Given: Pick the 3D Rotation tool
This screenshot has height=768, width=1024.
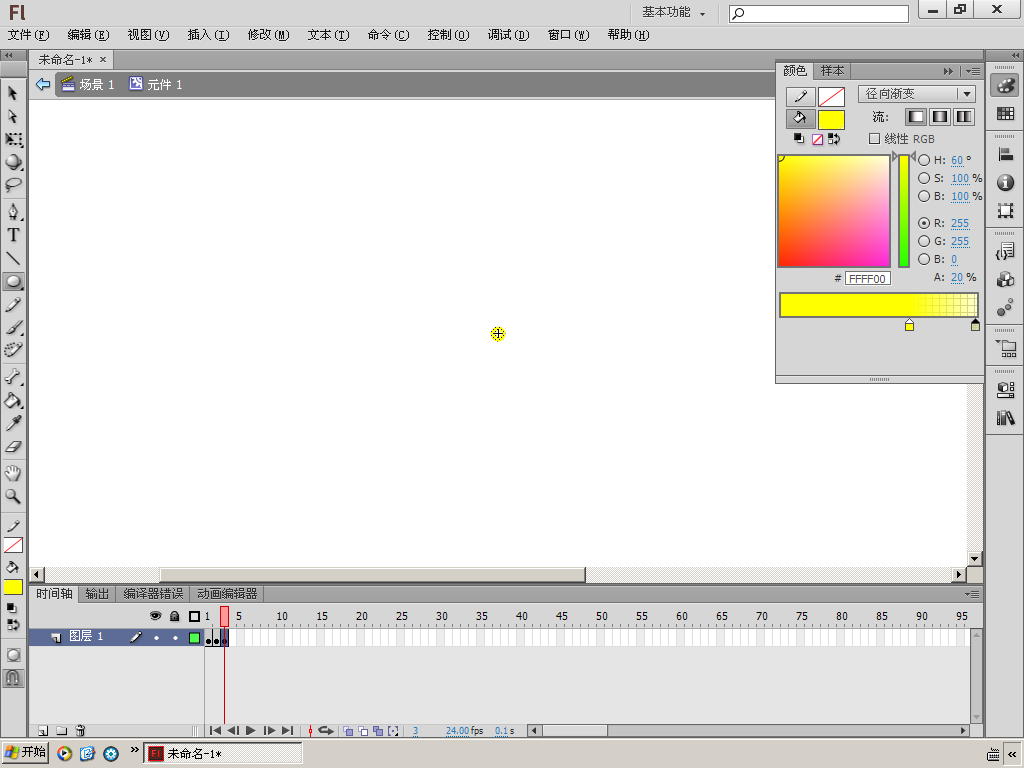Looking at the screenshot, I should pos(12,162).
